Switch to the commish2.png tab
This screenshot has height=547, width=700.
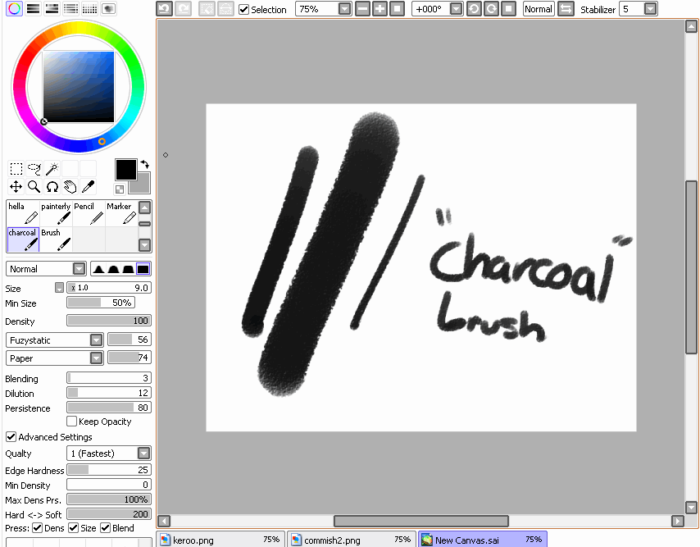[351, 540]
